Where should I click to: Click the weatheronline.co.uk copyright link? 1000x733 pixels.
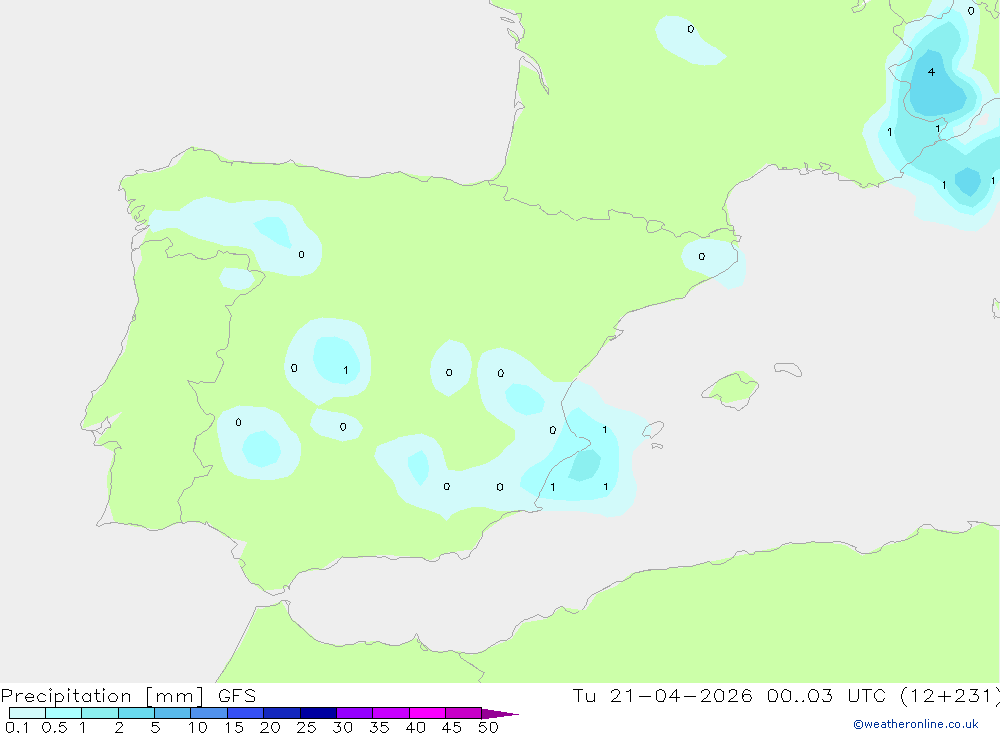point(916,724)
